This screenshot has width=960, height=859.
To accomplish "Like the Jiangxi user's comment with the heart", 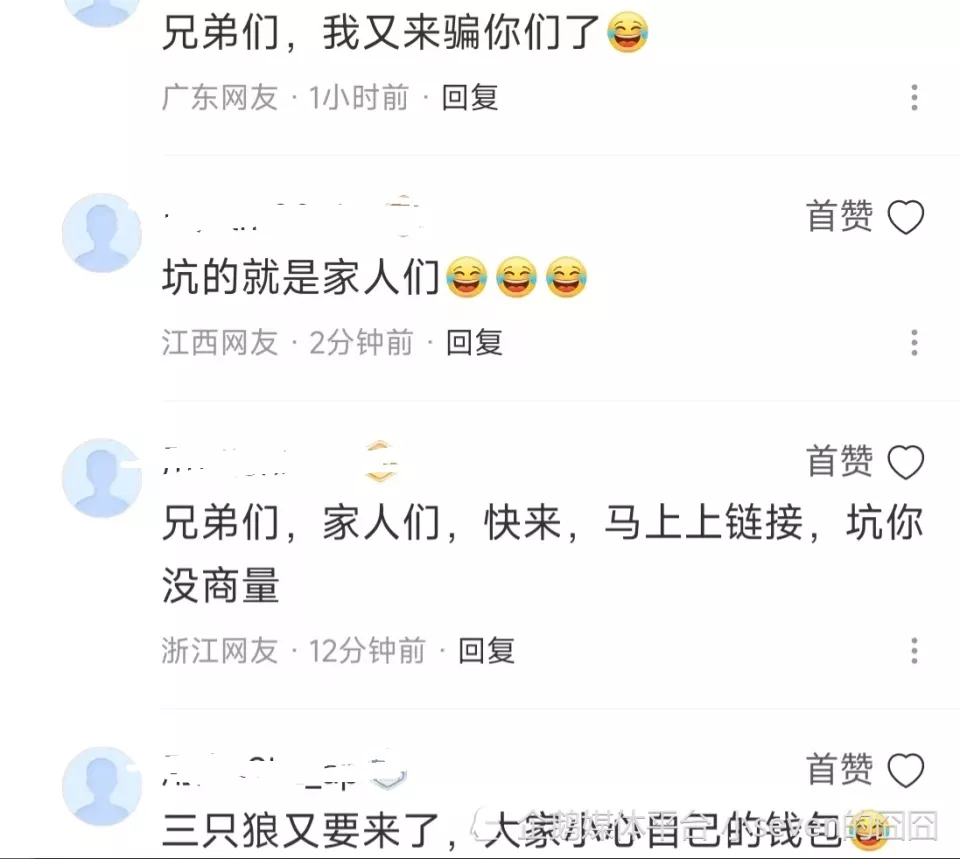I will [906, 217].
